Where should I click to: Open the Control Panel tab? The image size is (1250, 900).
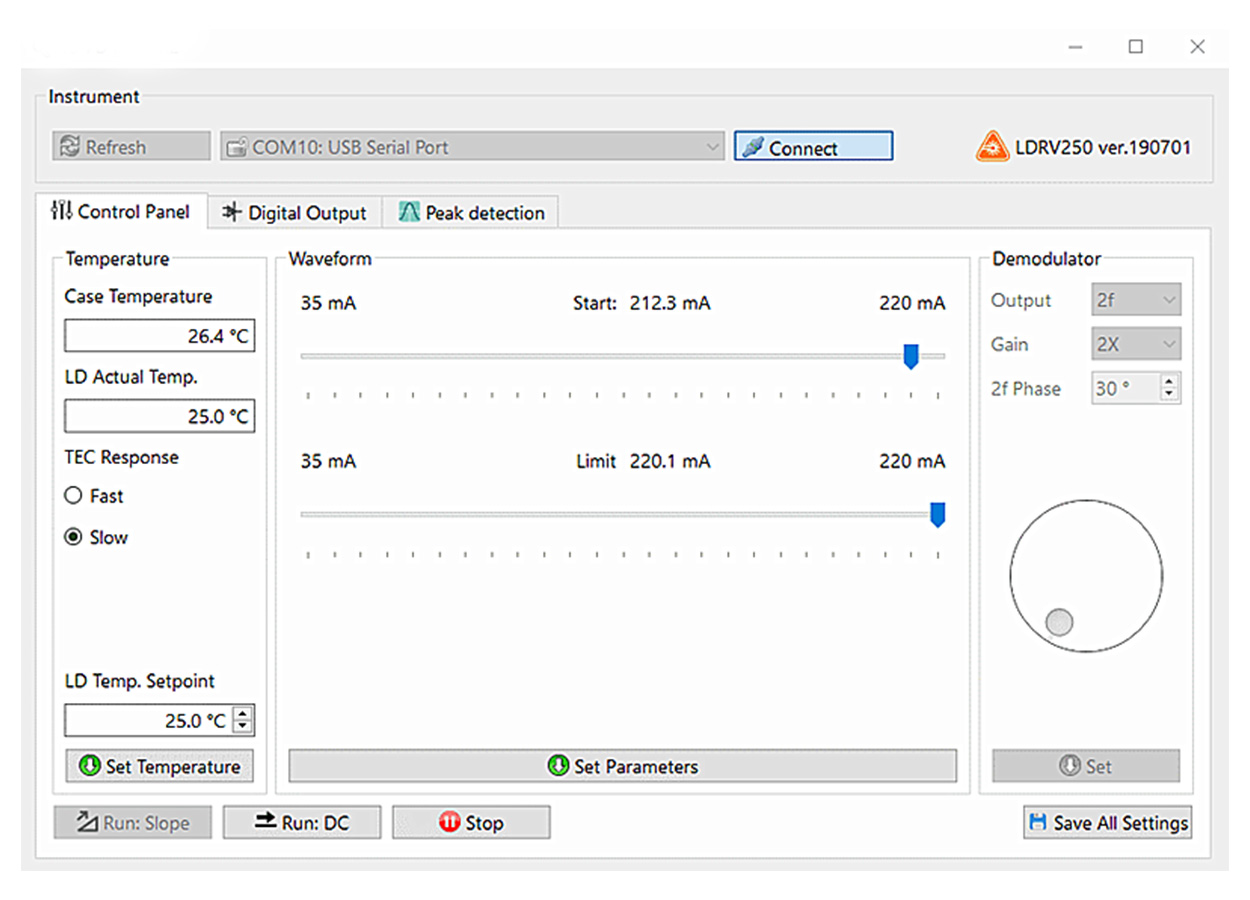(121, 211)
